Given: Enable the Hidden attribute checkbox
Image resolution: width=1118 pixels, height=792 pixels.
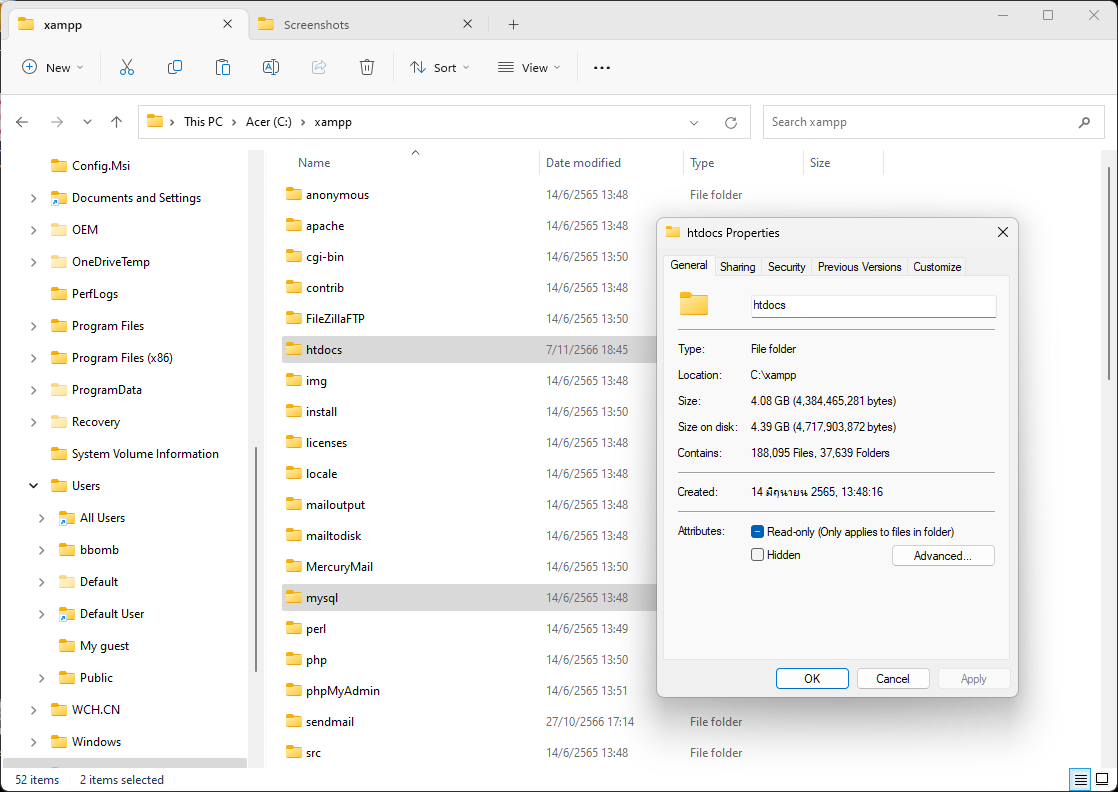Looking at the screenshot, I should coord(758,555).
